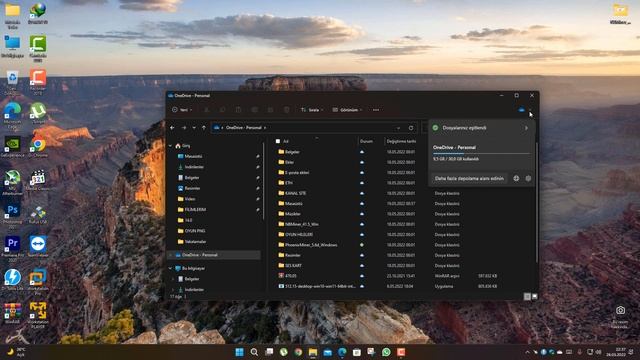Open the Görünüm view dropdown

tap(347, 110)
